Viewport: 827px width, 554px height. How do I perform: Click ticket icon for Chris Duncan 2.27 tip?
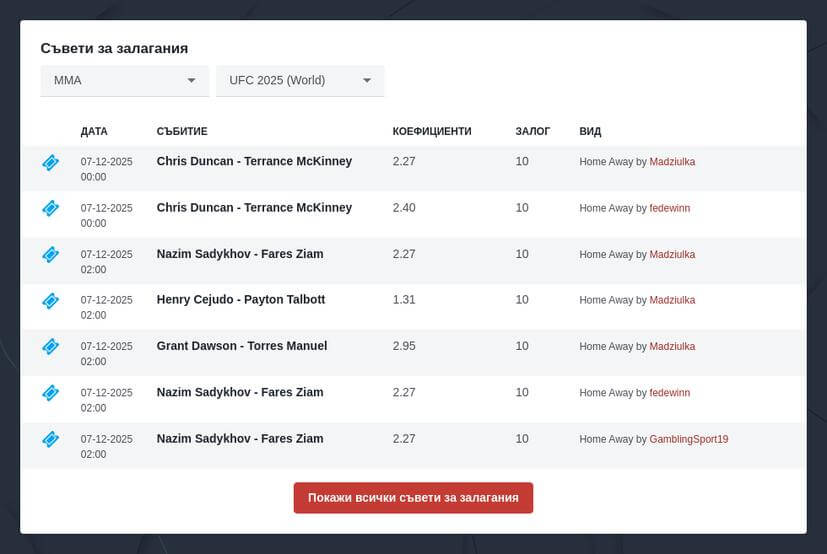pos(50,162)
